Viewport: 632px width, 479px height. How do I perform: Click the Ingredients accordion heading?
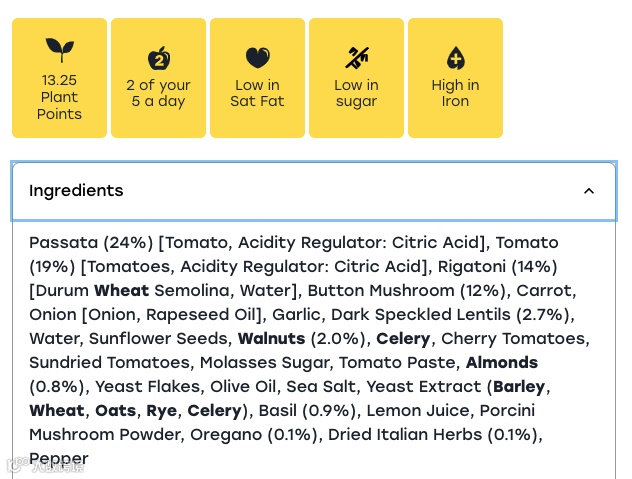77,191
